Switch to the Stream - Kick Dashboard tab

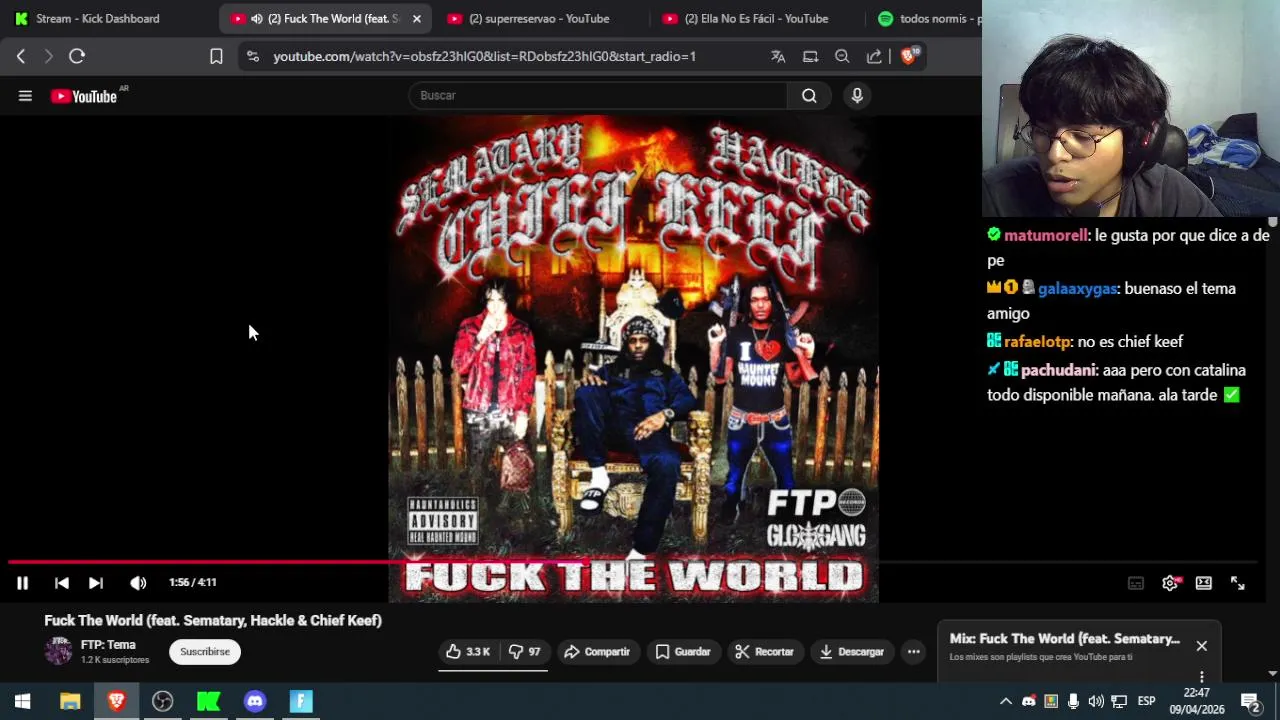[x=98, y=18]
